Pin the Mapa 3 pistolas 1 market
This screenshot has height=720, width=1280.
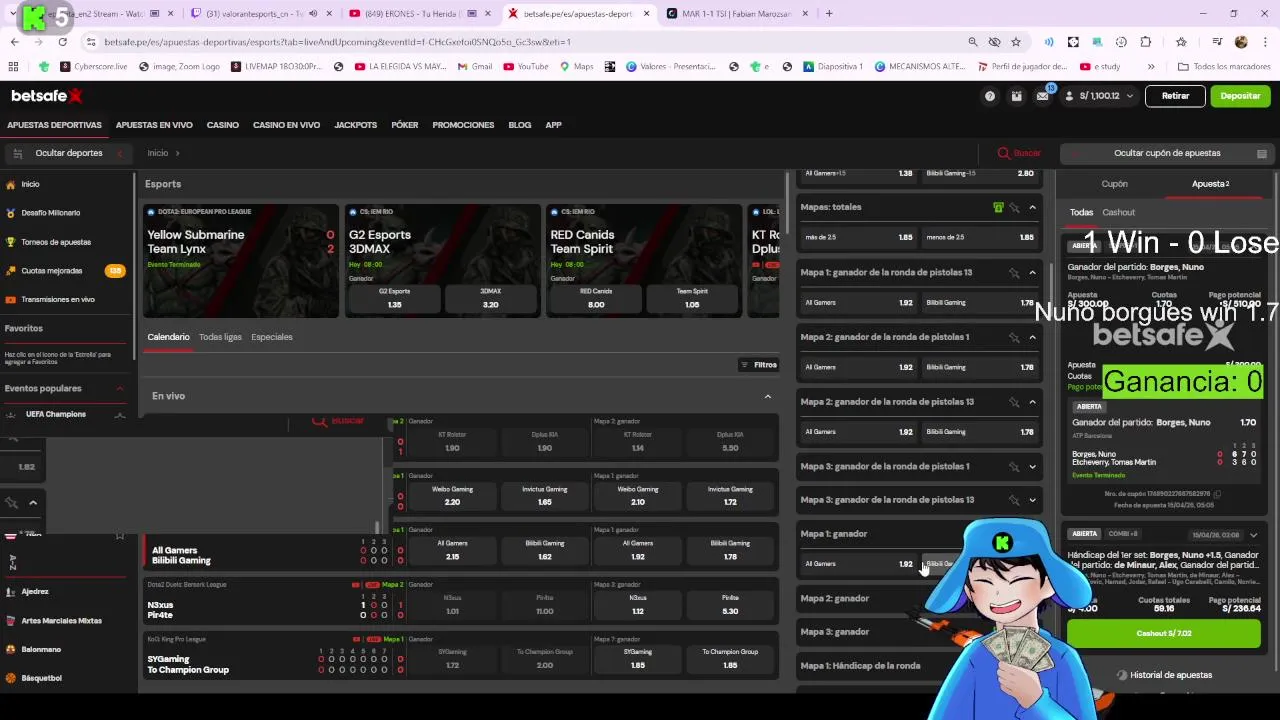(1014, 466)
